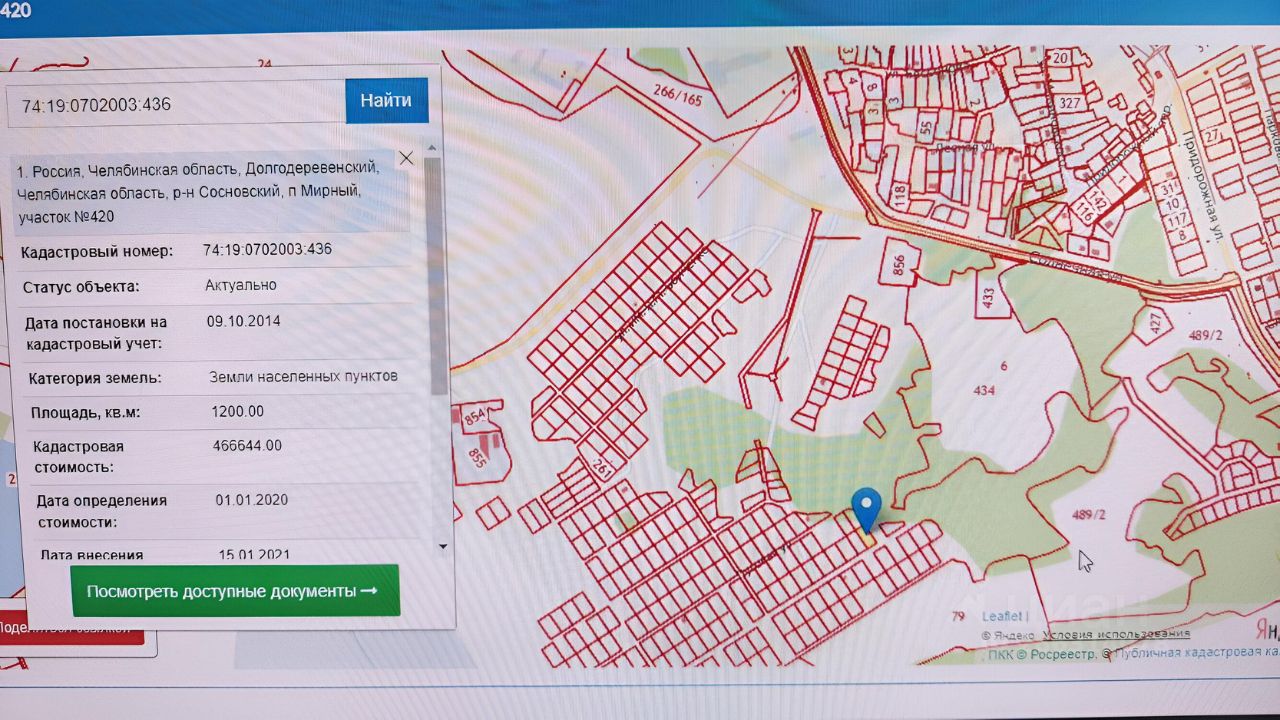Viewport: 1280px width, 720px height.
Task: Click parcel labeled 434 on map
Action: click(984, 390)
